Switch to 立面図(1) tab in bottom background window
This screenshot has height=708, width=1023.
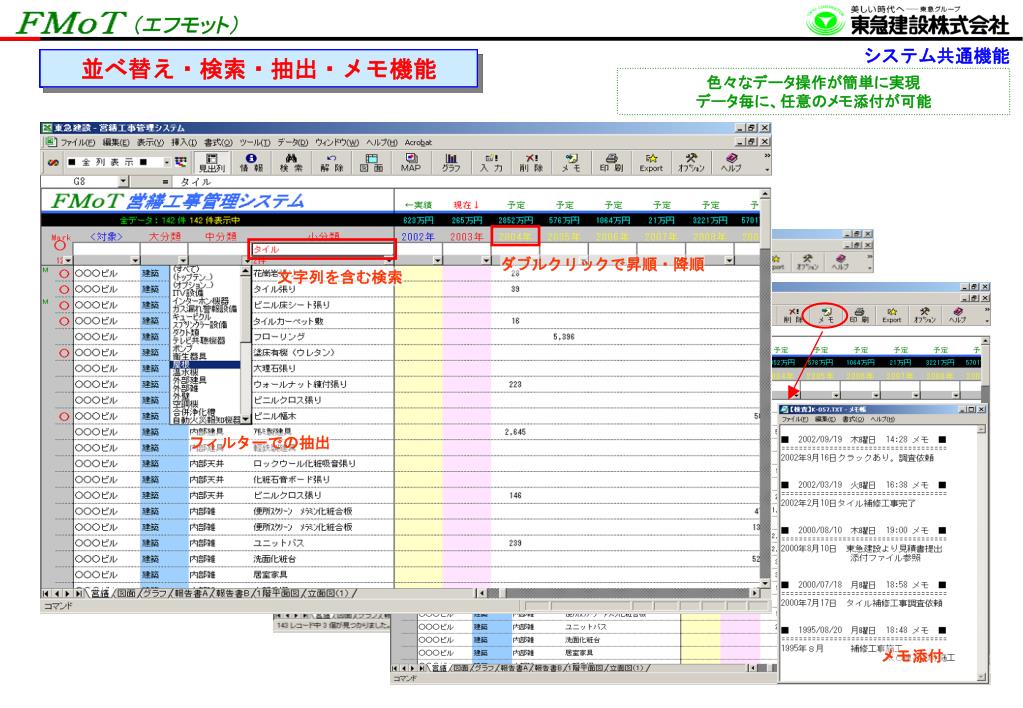point(626,668)
